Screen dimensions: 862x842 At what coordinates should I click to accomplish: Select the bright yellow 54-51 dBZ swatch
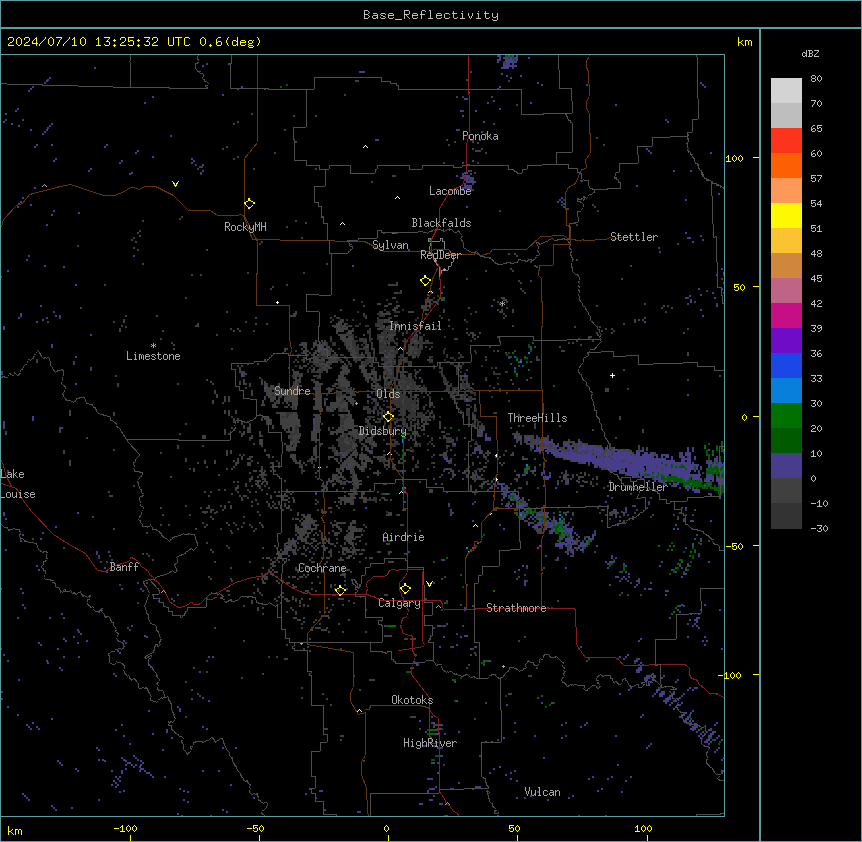pyautogui.click(x=786, y=215)
